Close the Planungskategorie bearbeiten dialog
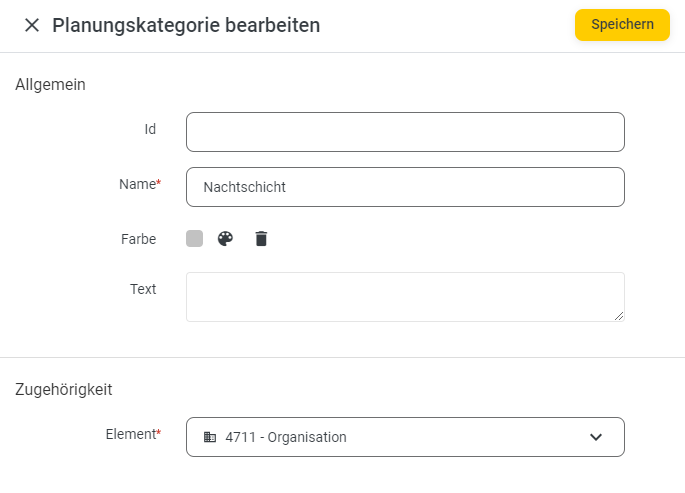Screen dimensions: 685x493 click(32, 25)
